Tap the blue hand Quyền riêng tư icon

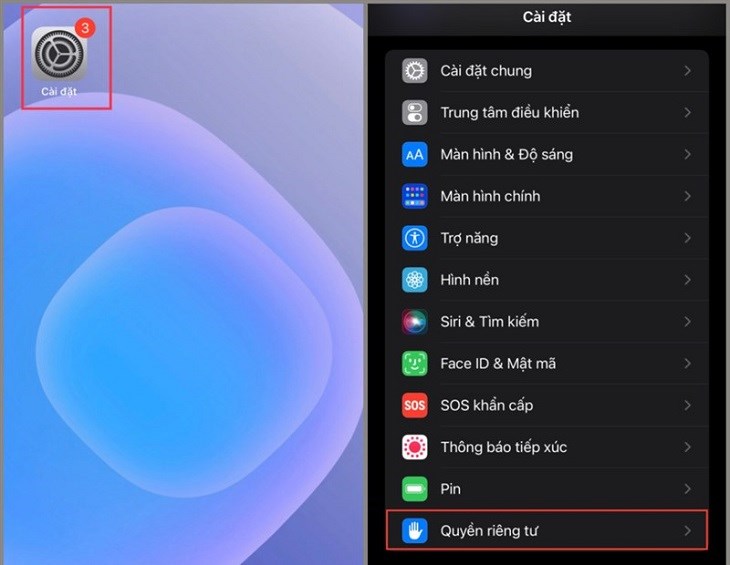[x=414, y=531]
